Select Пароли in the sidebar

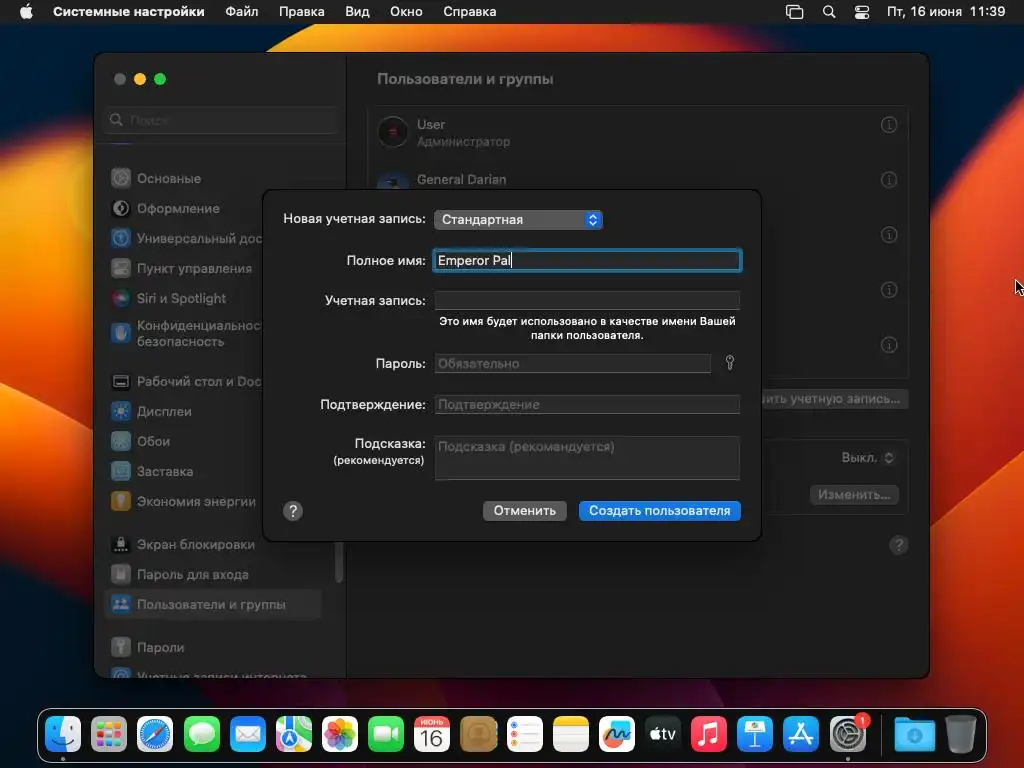pos(213,648)
